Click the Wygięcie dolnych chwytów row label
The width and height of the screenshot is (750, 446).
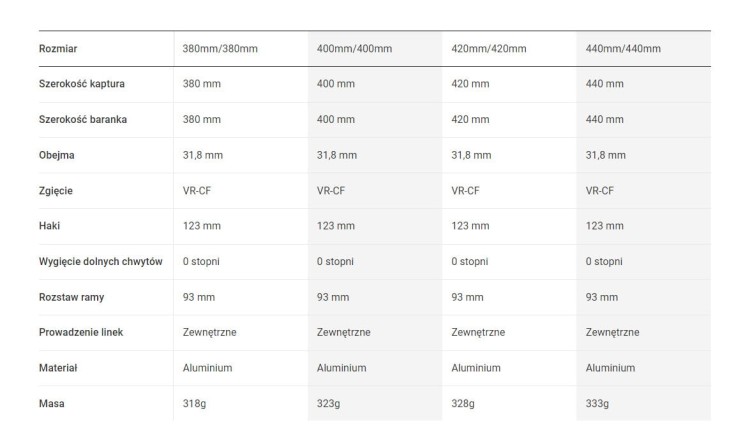click(x=100, y=261)
